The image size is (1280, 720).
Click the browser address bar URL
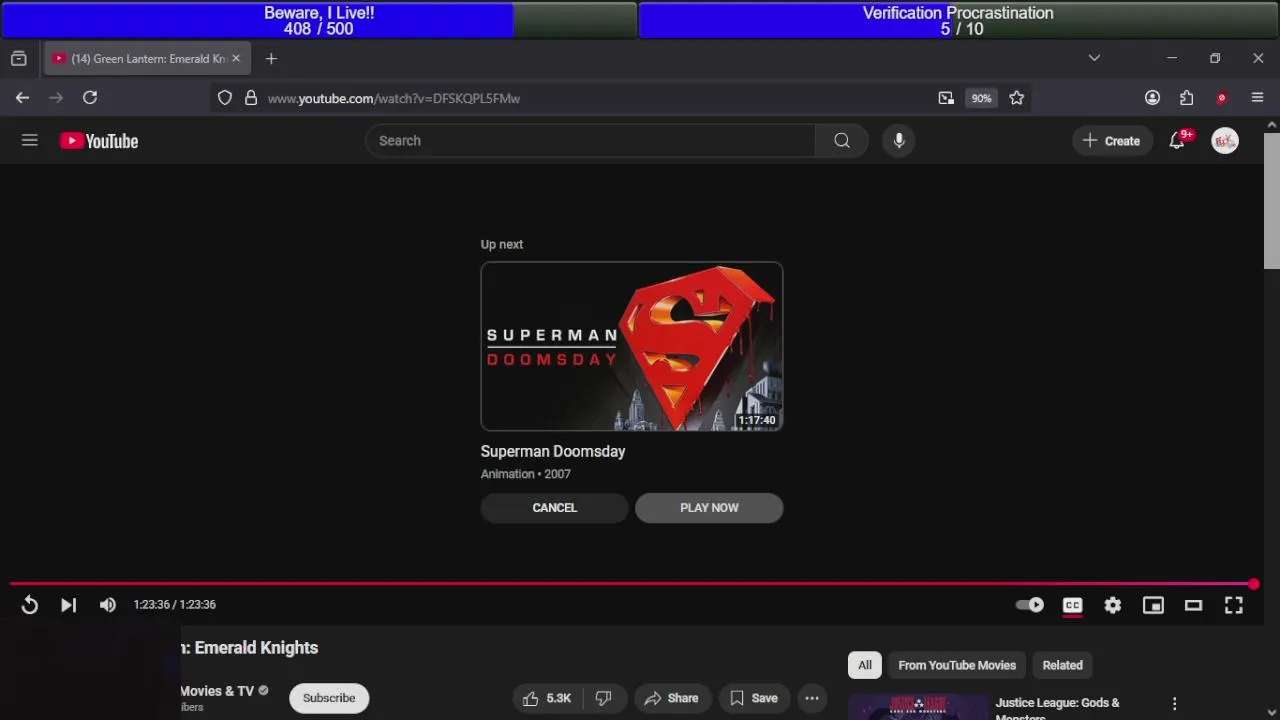(394, 98)
